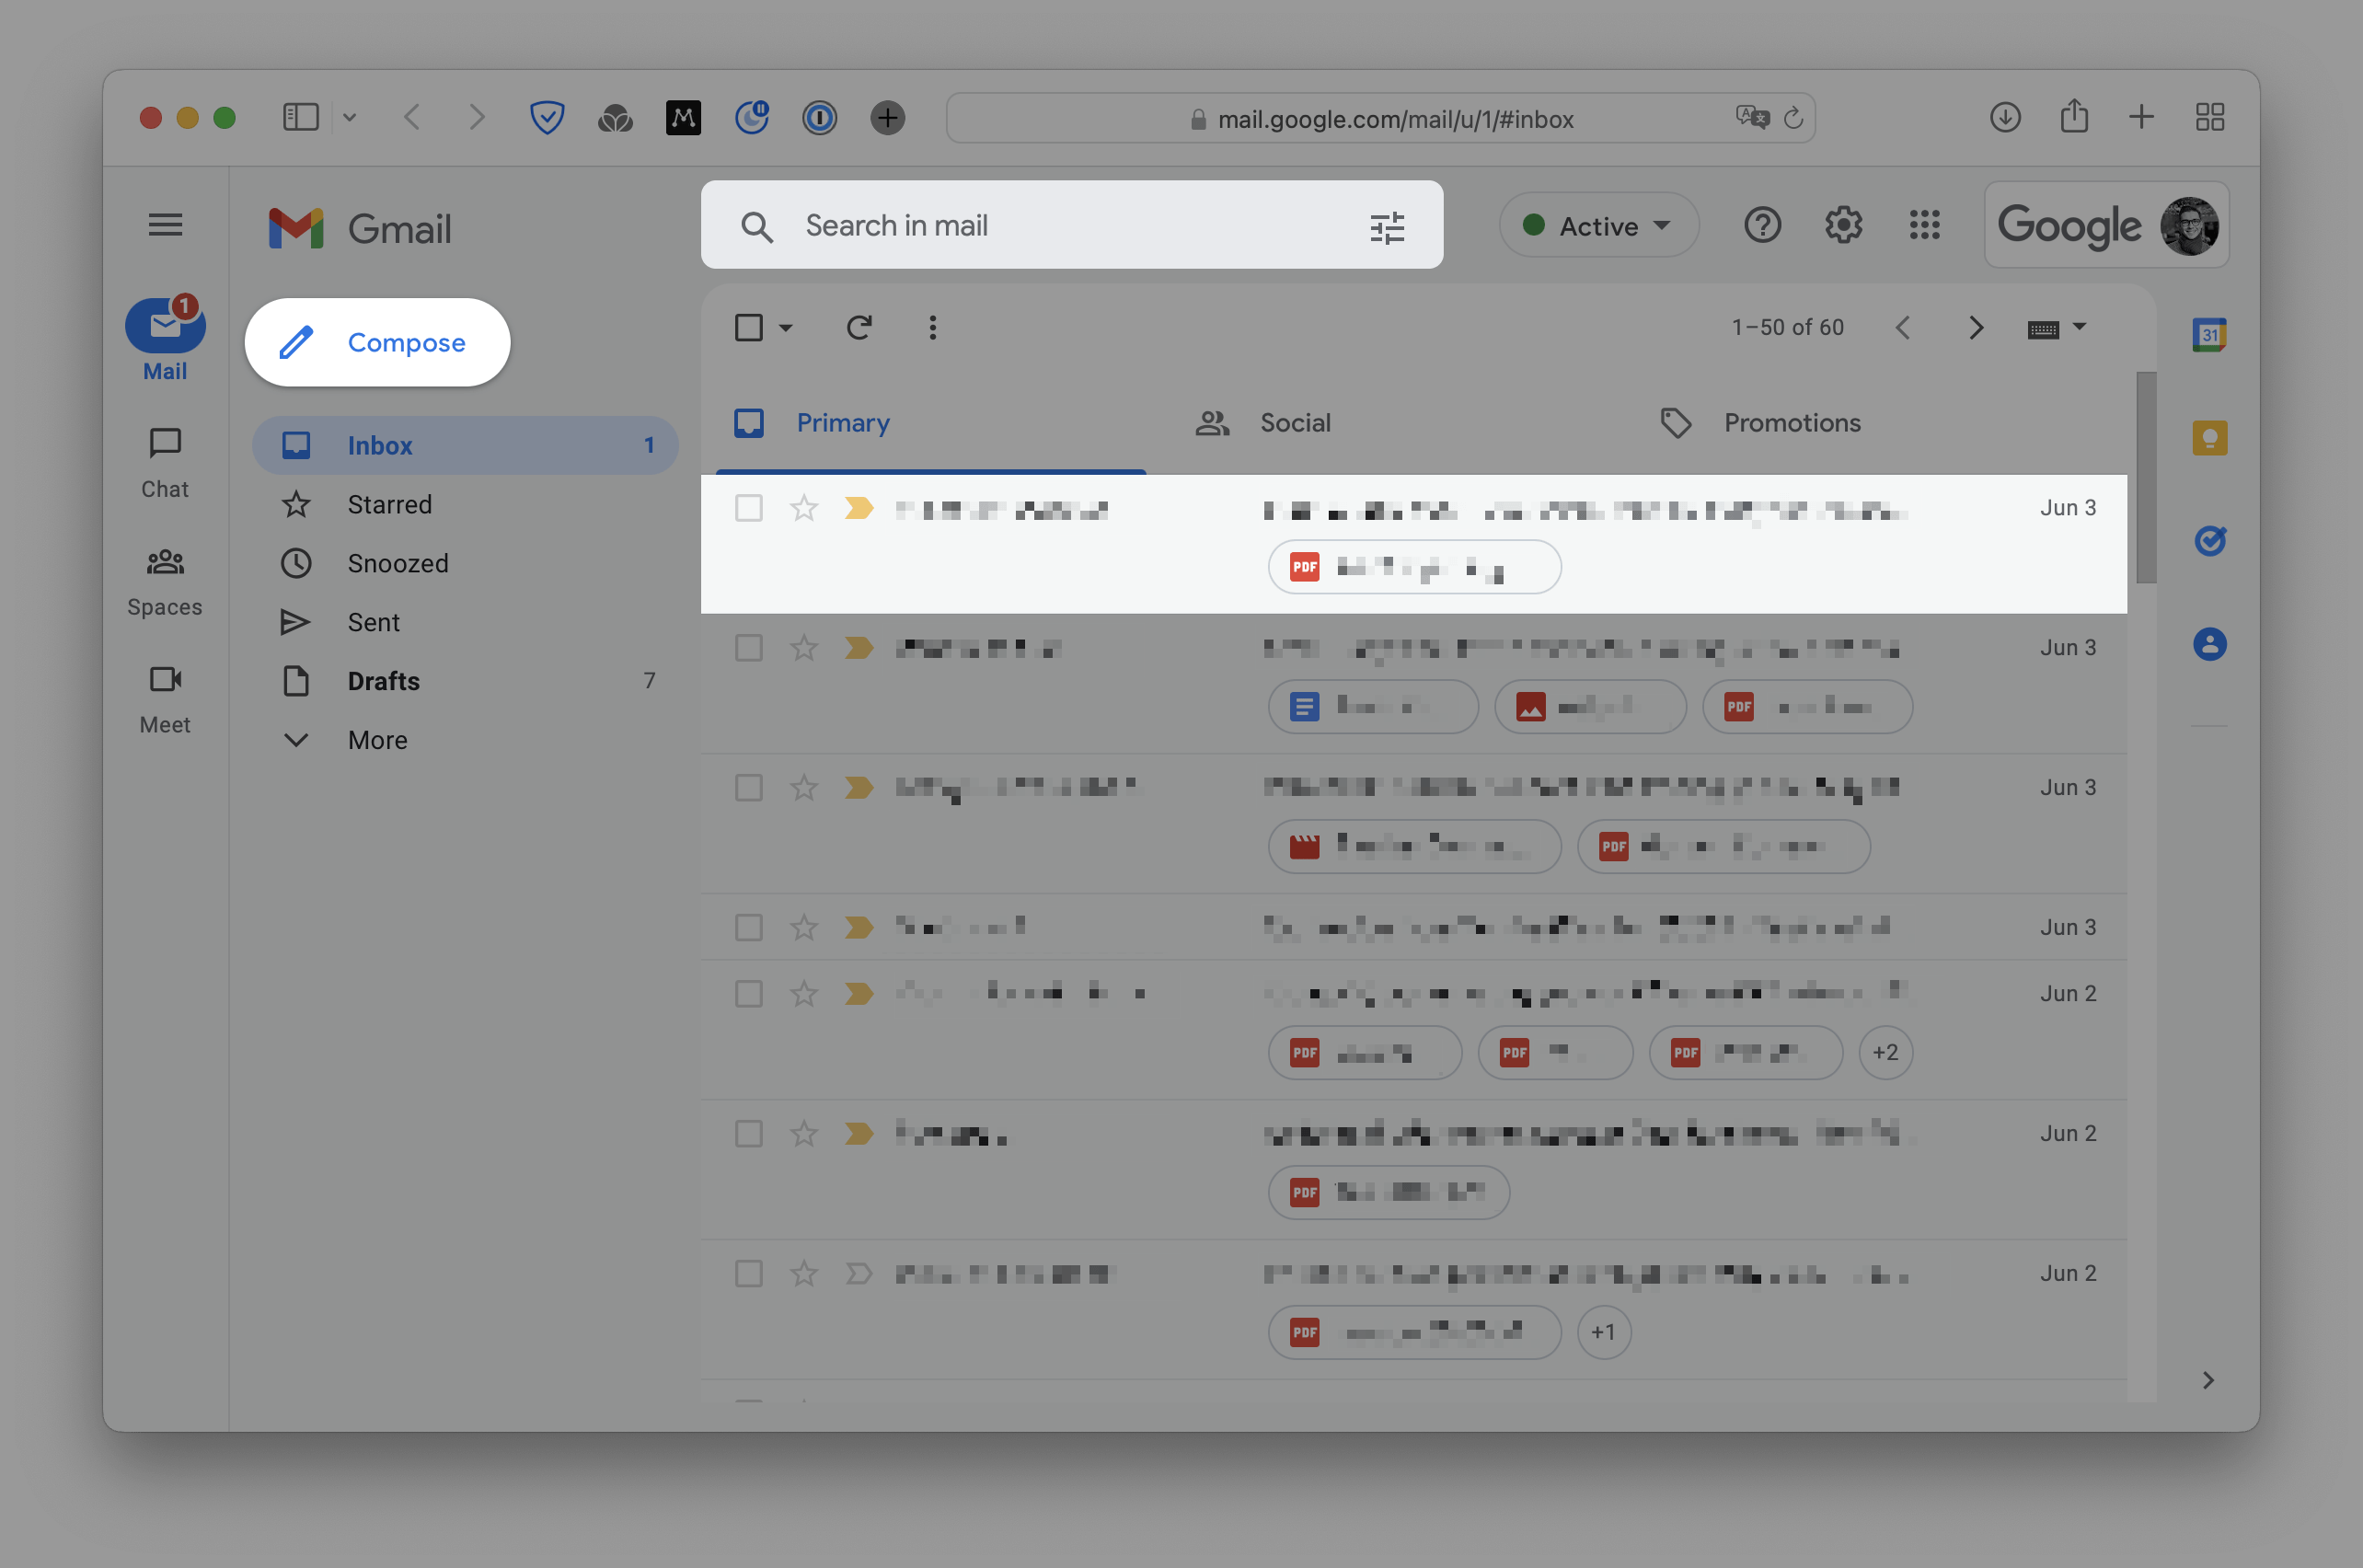2363x1568 pixels.
Task: Open the Drafts folder
Action: click(383, 681)
